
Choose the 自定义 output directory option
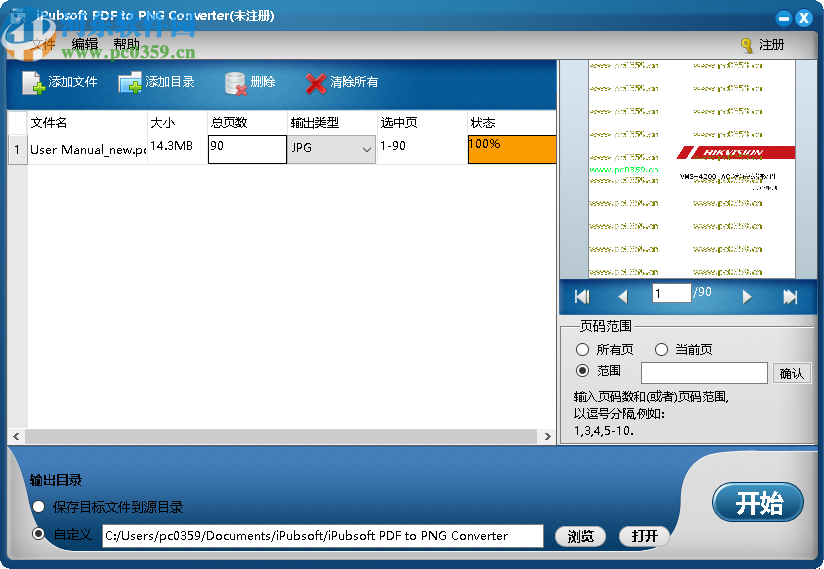(x=38, y=534)
